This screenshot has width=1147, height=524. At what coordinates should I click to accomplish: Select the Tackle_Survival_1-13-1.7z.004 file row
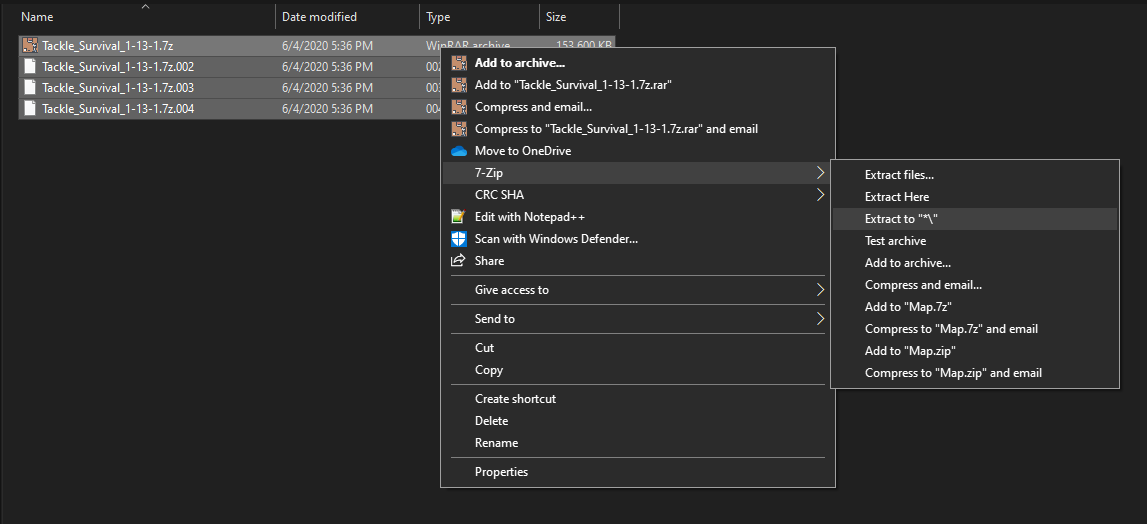(x=118, y=109)
